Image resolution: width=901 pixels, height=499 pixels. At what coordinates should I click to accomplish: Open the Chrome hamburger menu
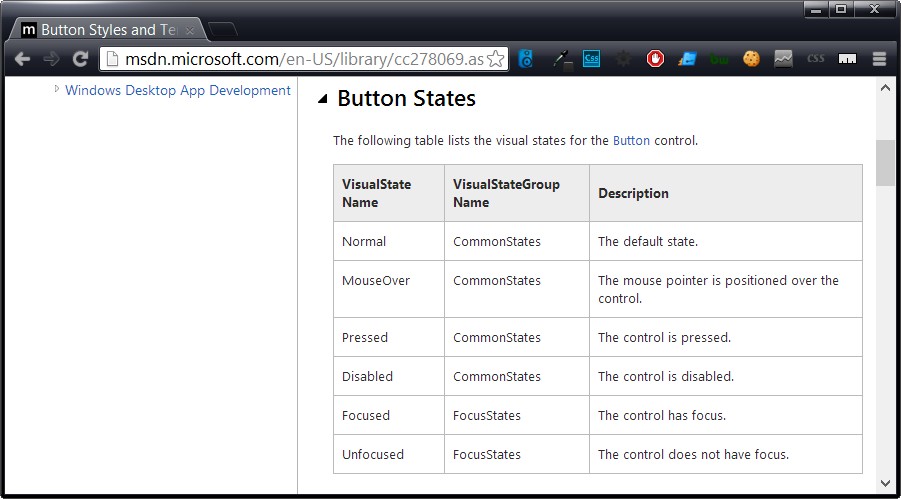click(x=879, y=59)
